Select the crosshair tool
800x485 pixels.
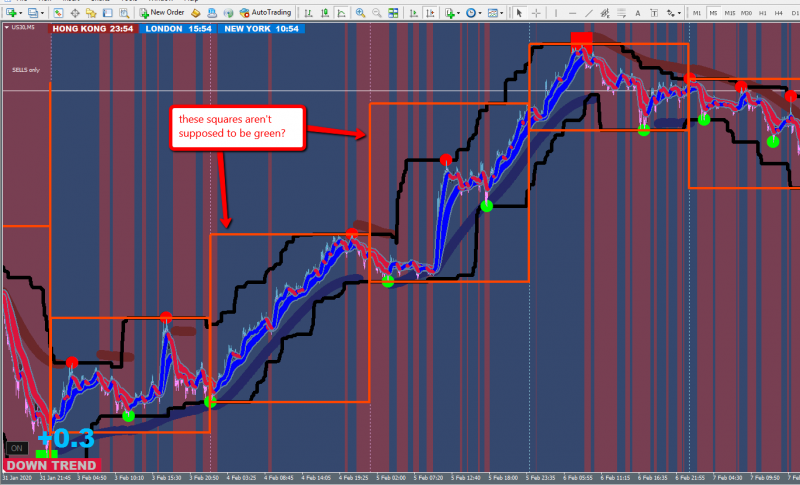[x=536, y=13]
